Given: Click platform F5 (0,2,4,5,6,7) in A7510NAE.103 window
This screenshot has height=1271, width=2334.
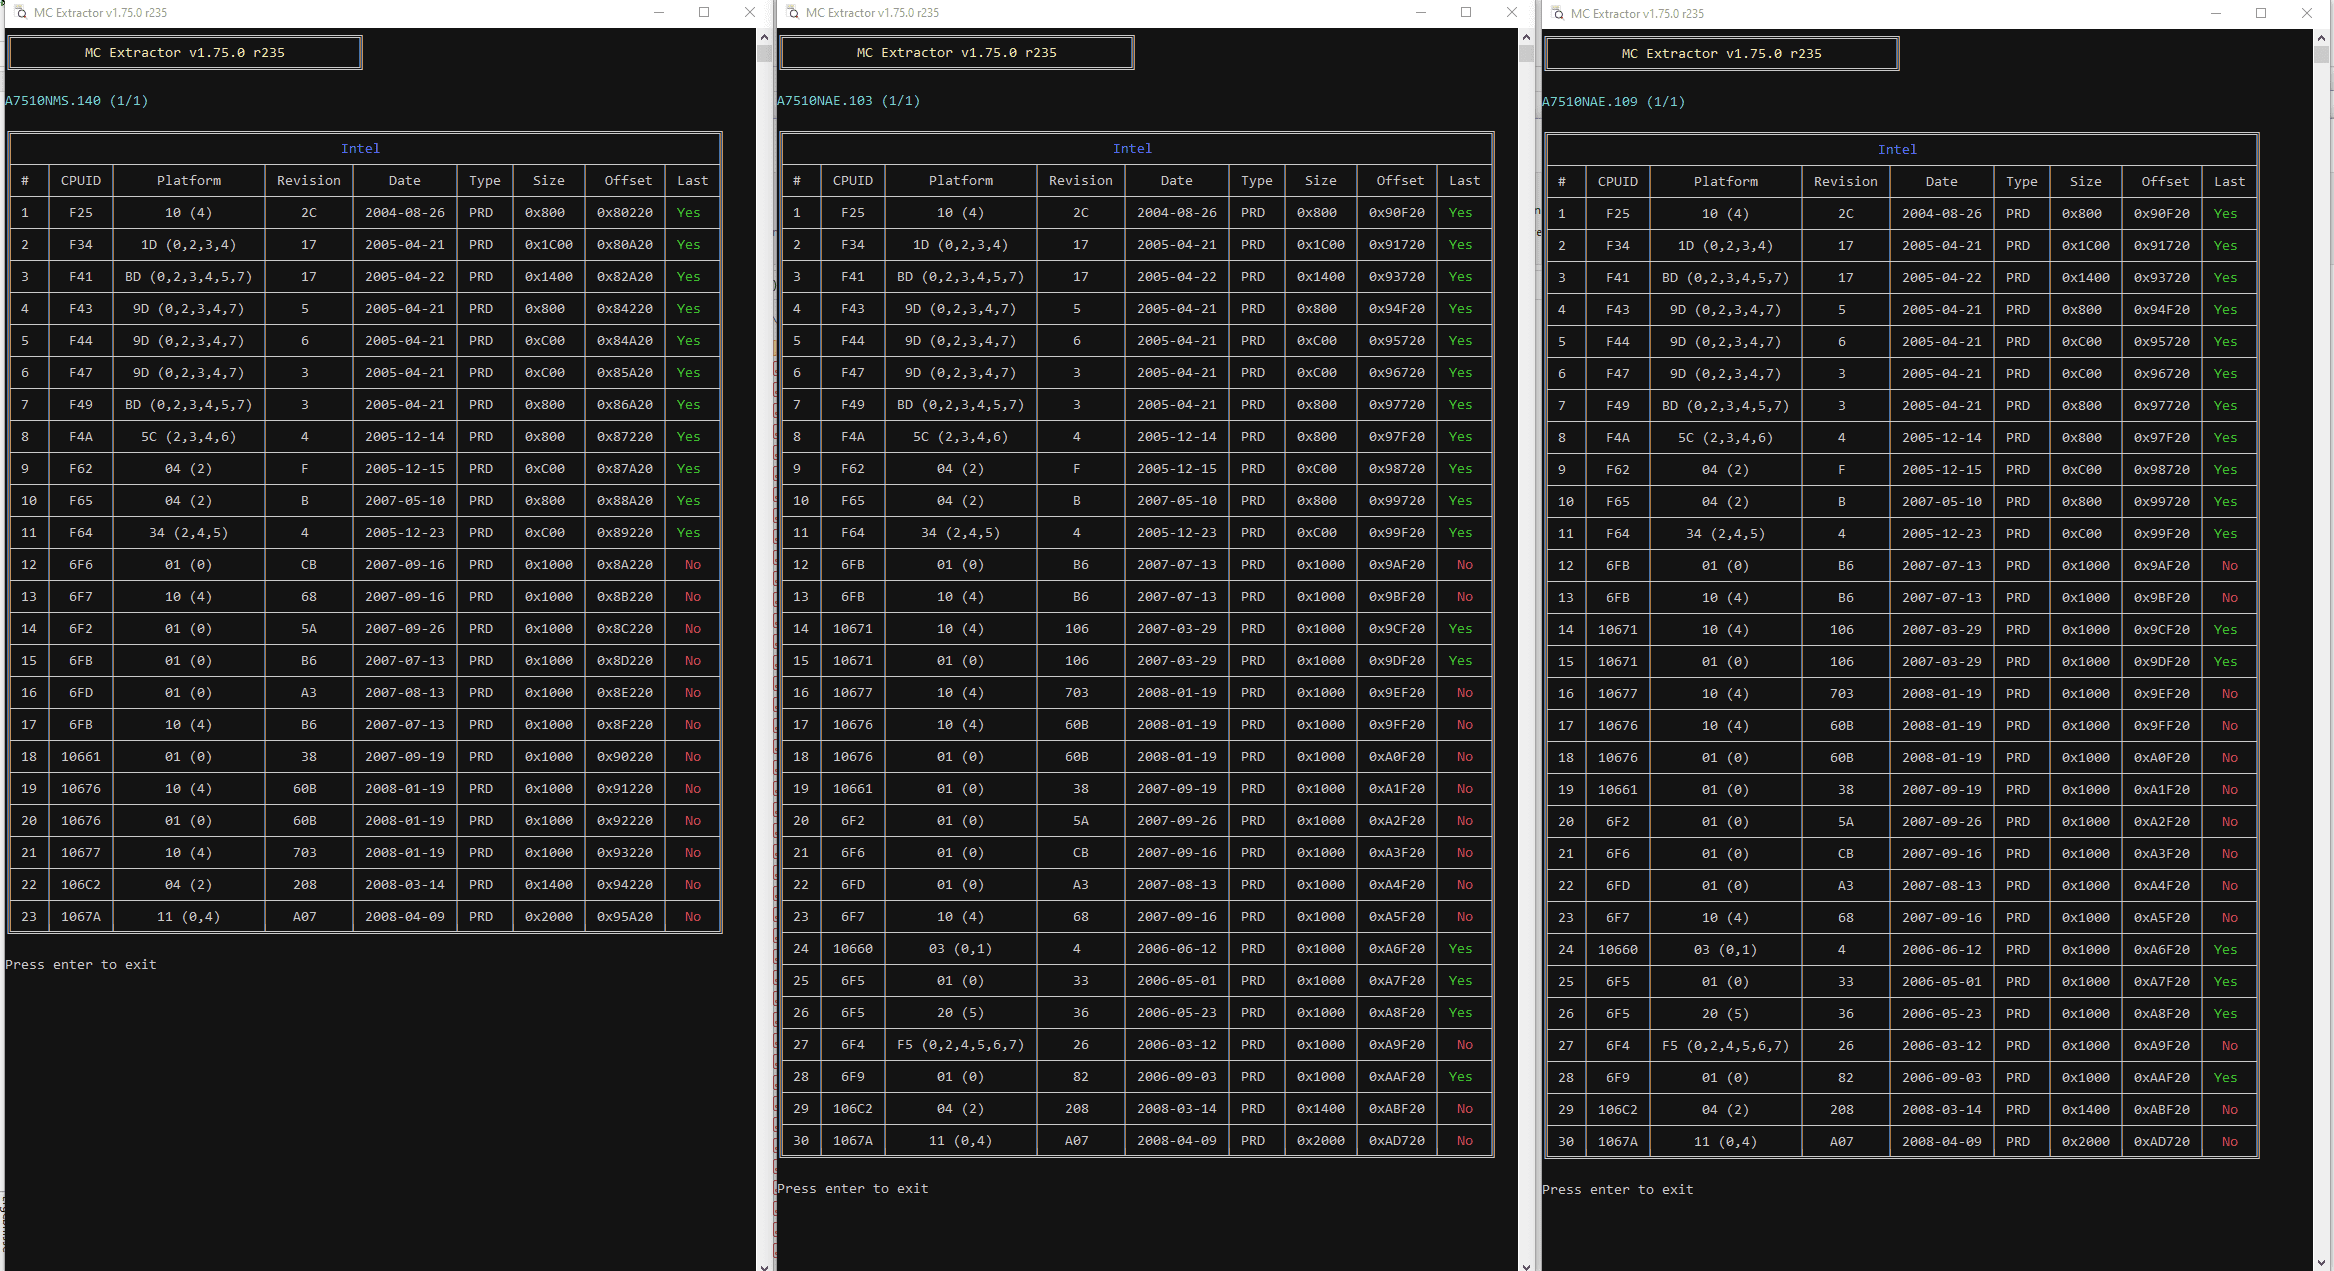Looking at the screenshot, I should (x=961, y=1045).
